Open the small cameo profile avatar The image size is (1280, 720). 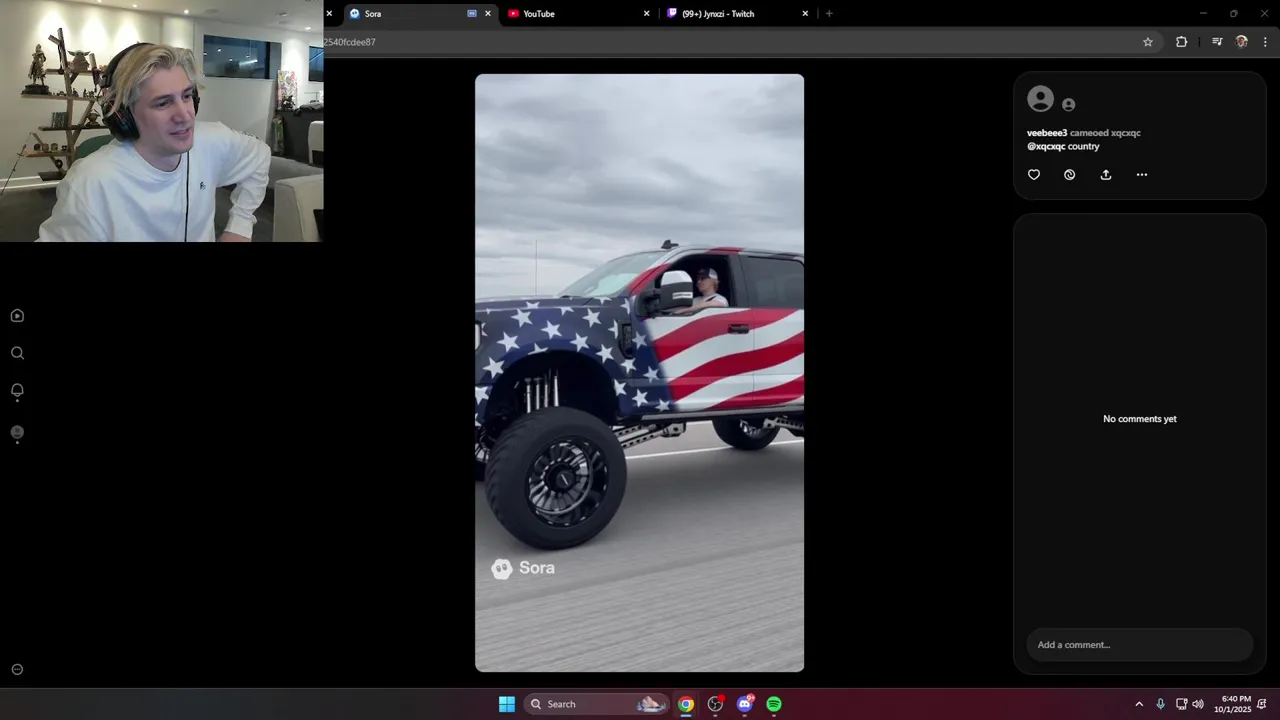(1069, 105)
